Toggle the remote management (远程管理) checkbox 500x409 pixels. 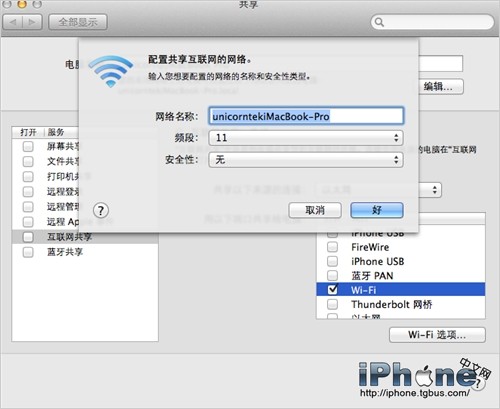pyautogui.click(x=28, y=207)
